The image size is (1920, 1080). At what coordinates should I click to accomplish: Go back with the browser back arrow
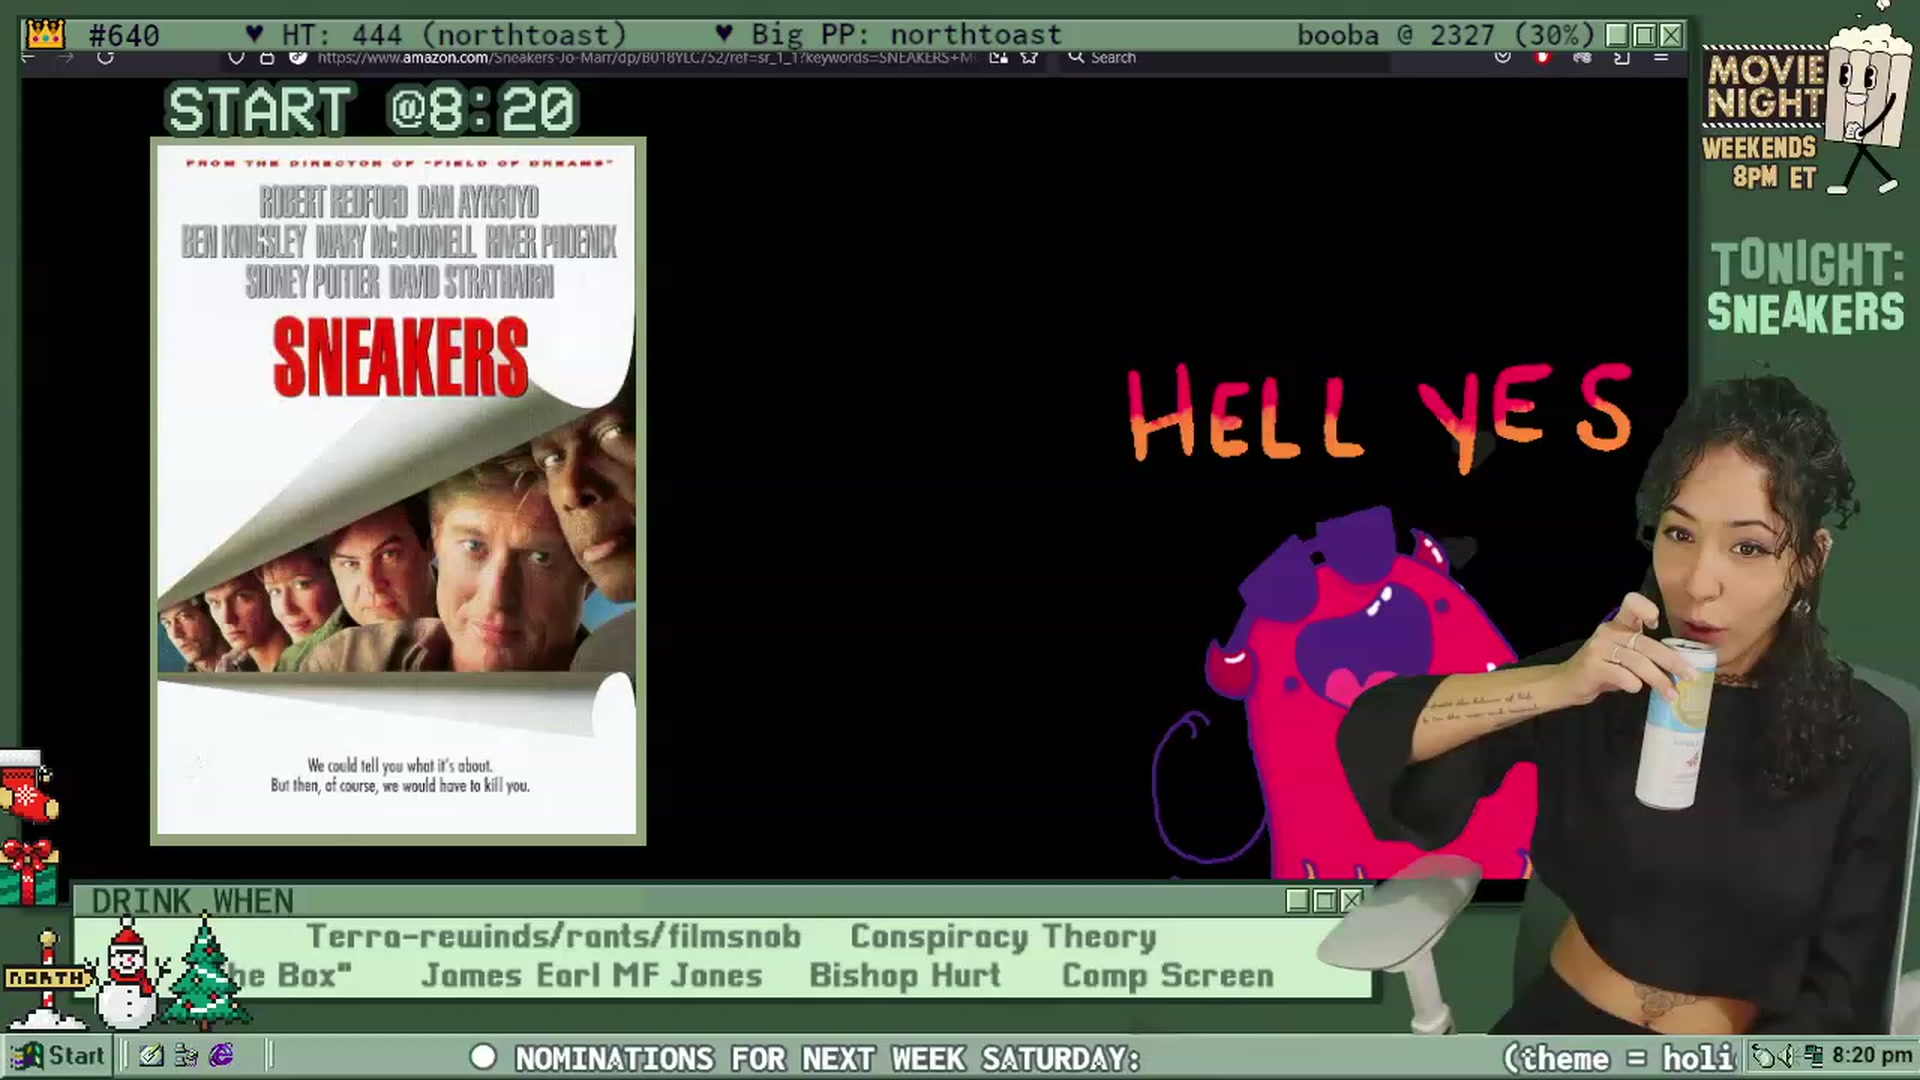(x=28, y=58)
